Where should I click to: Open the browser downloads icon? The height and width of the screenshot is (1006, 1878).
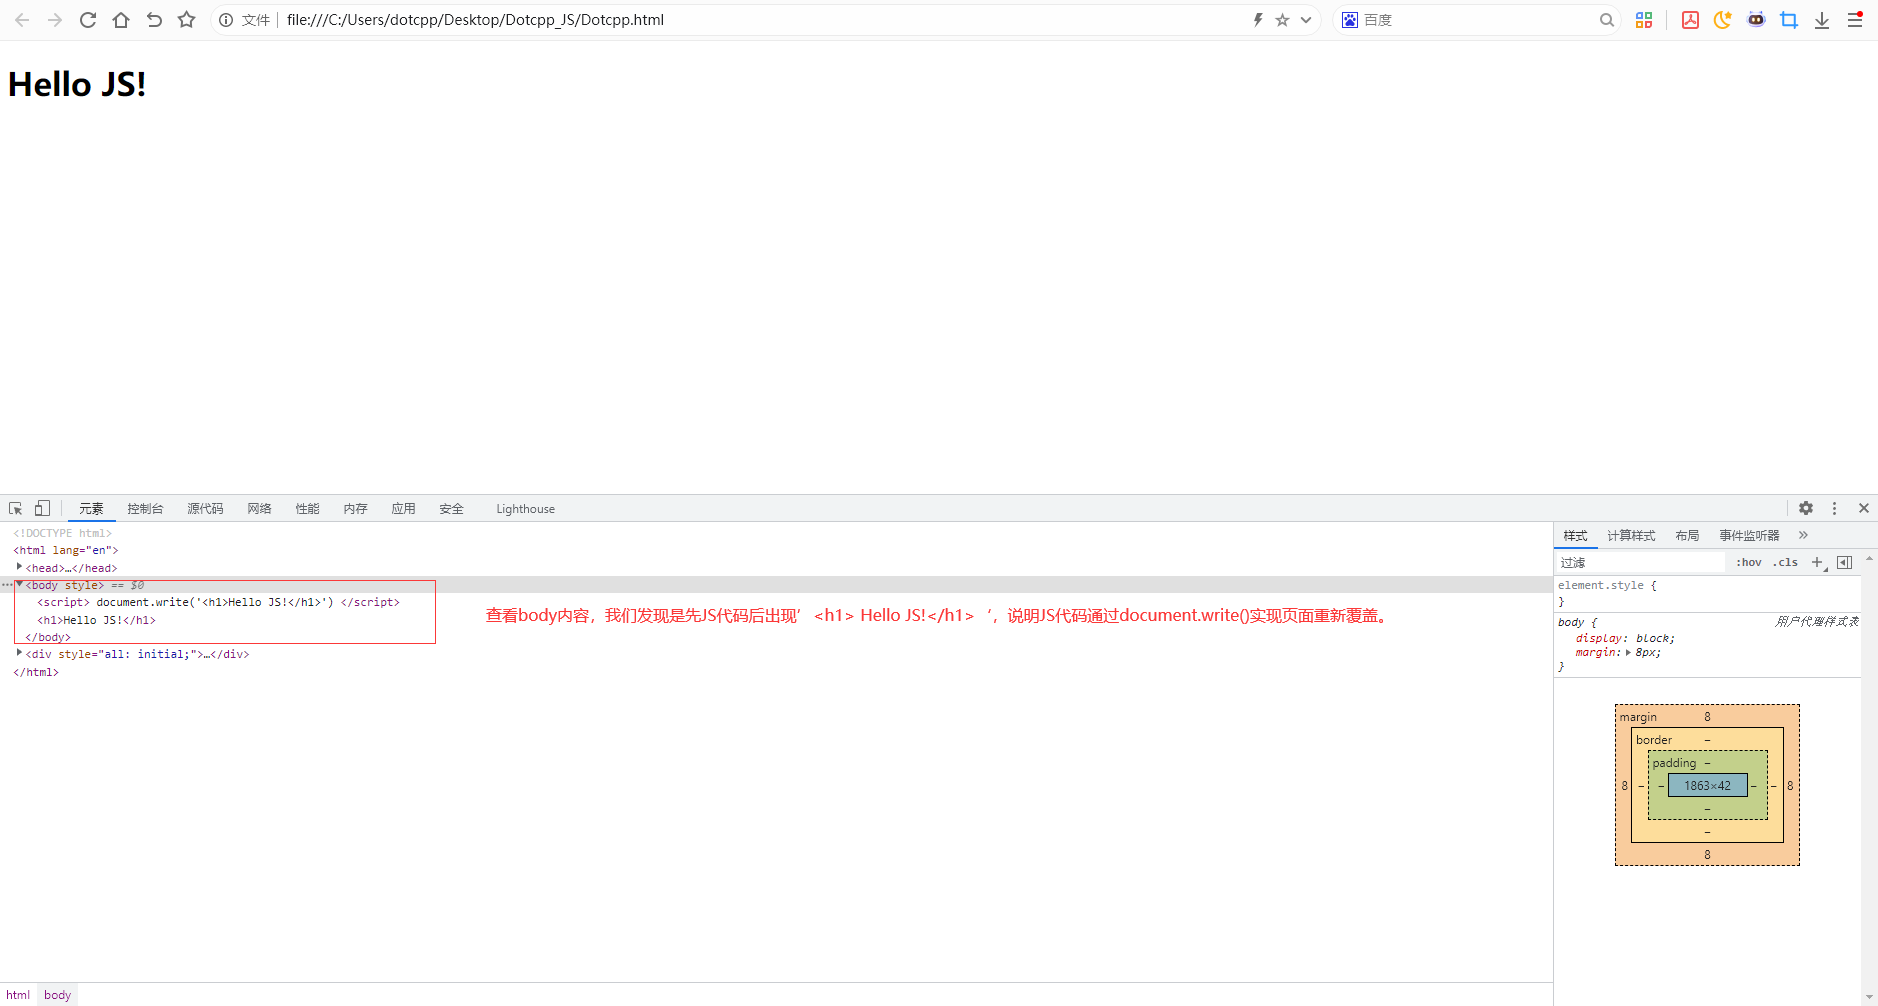[1822, 19]
